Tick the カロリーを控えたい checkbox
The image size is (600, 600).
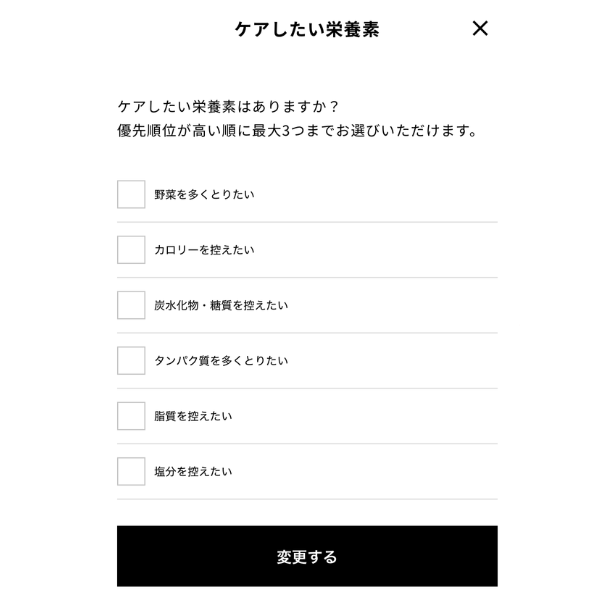click(131, 250)
